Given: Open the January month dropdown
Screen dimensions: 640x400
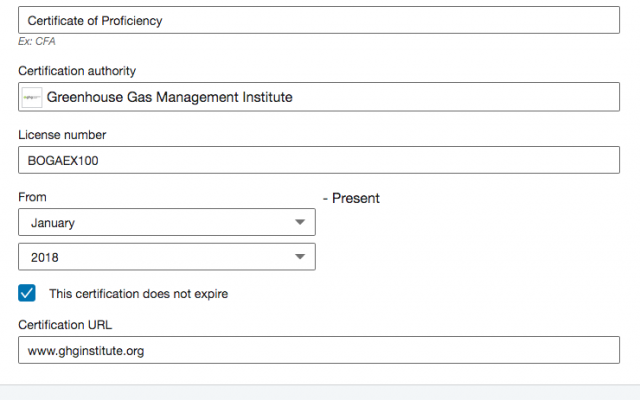Looking at the screenshot, I should [x=167, y=222].
